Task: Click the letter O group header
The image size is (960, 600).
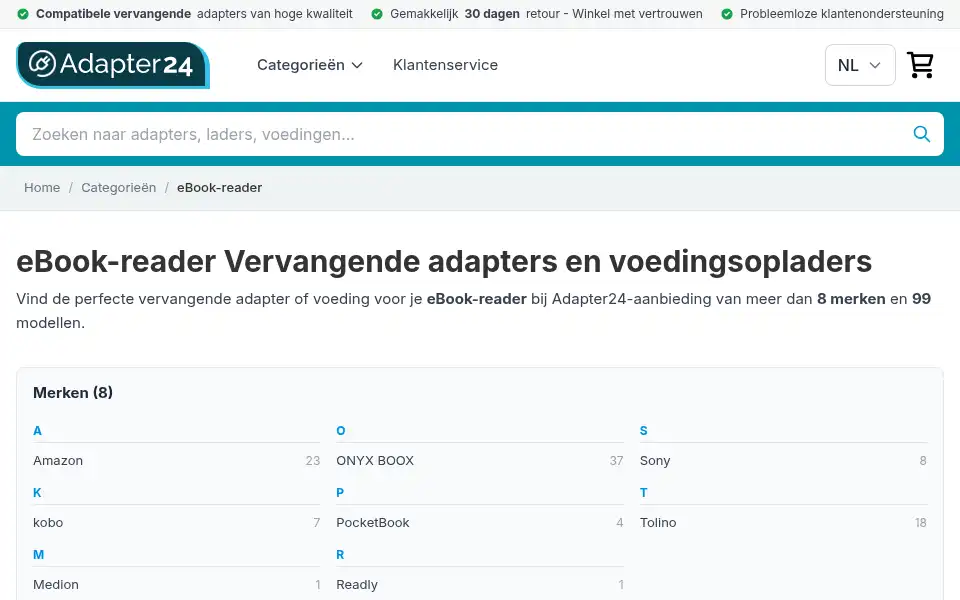Action: (341, 430)
